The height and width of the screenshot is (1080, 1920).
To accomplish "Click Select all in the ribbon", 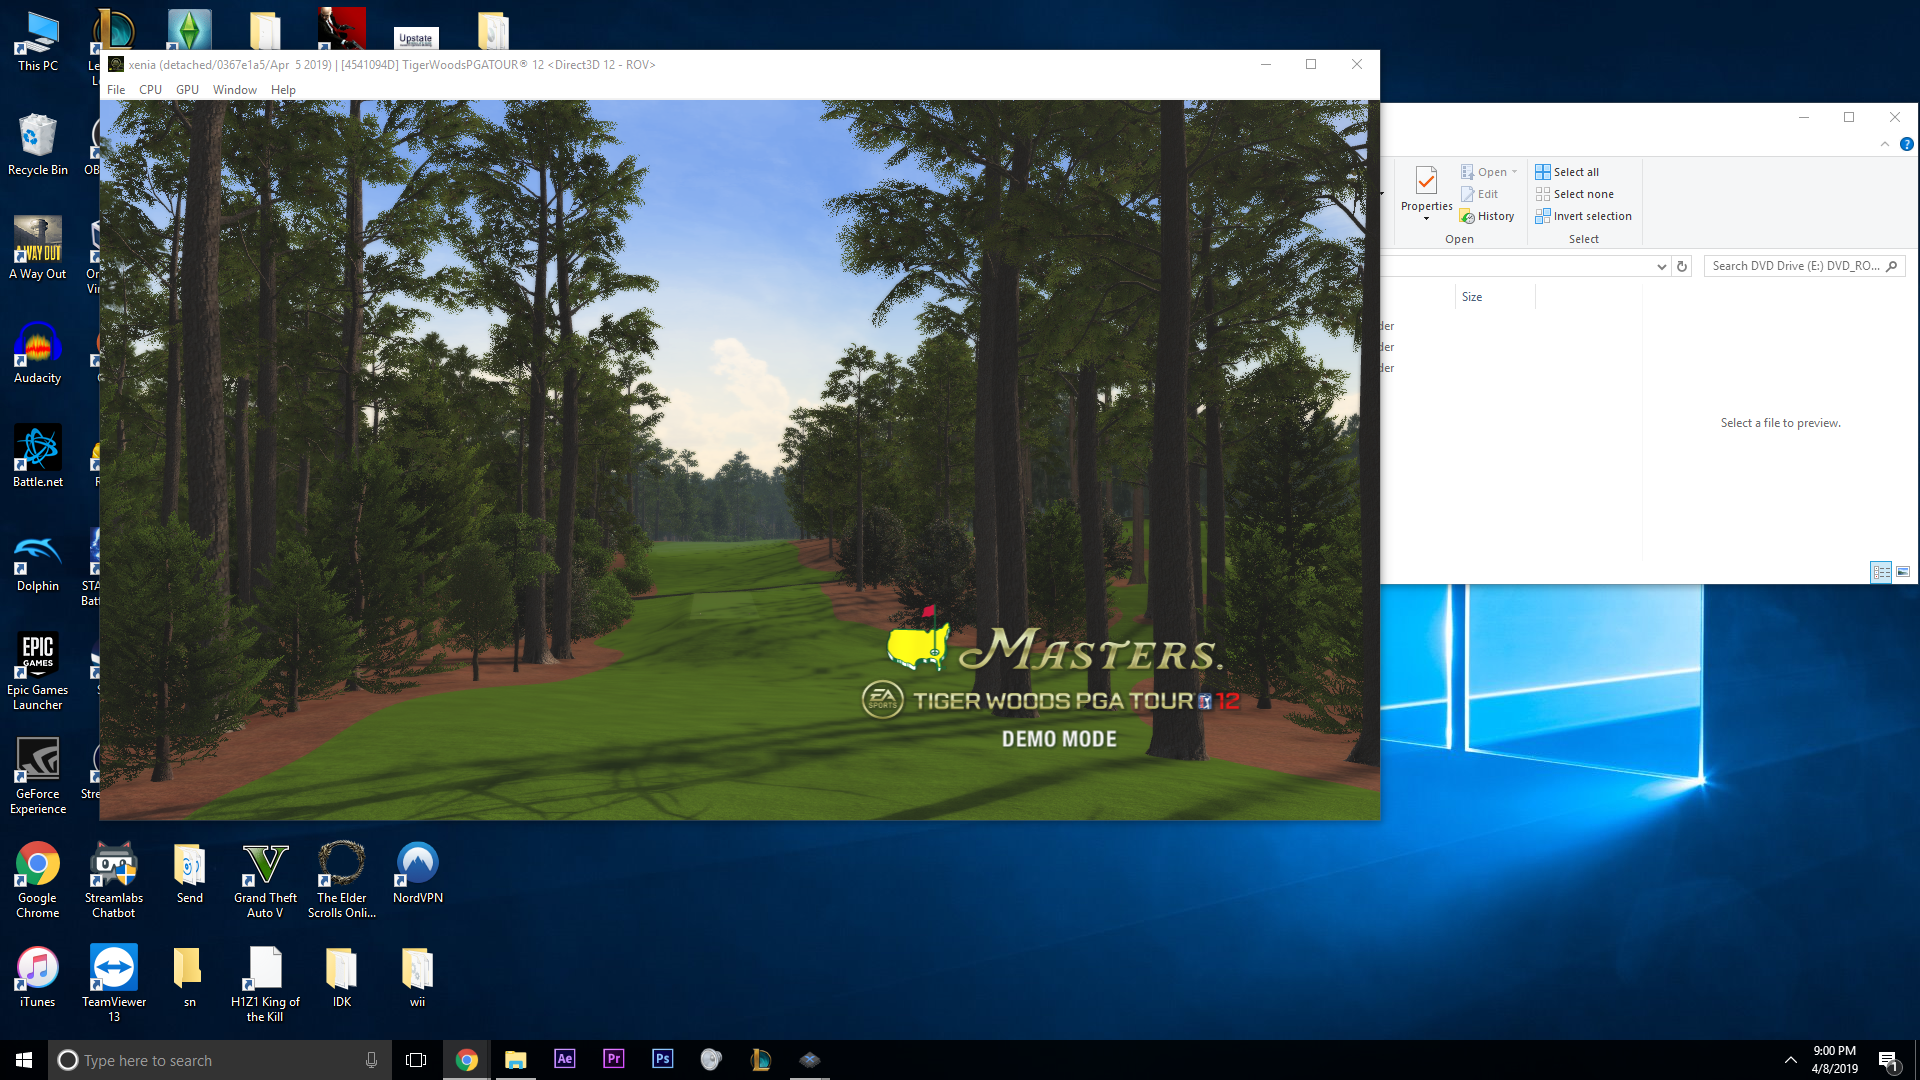I will [x=1567, y=172].
